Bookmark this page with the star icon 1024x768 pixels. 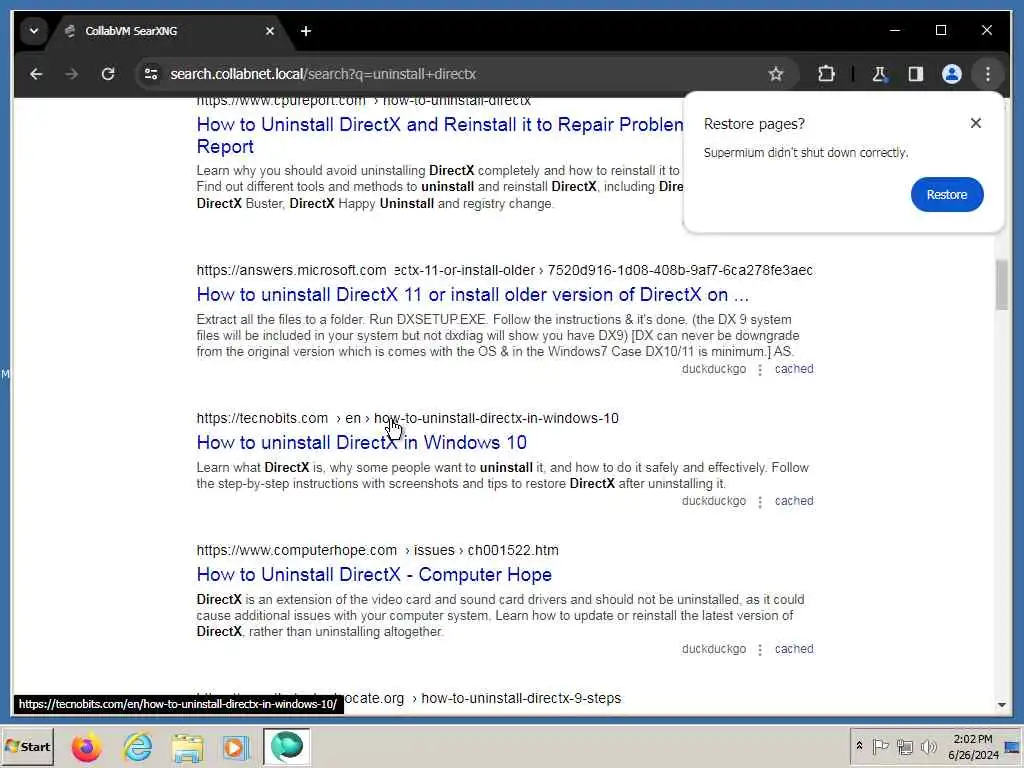tap(775, 74)
